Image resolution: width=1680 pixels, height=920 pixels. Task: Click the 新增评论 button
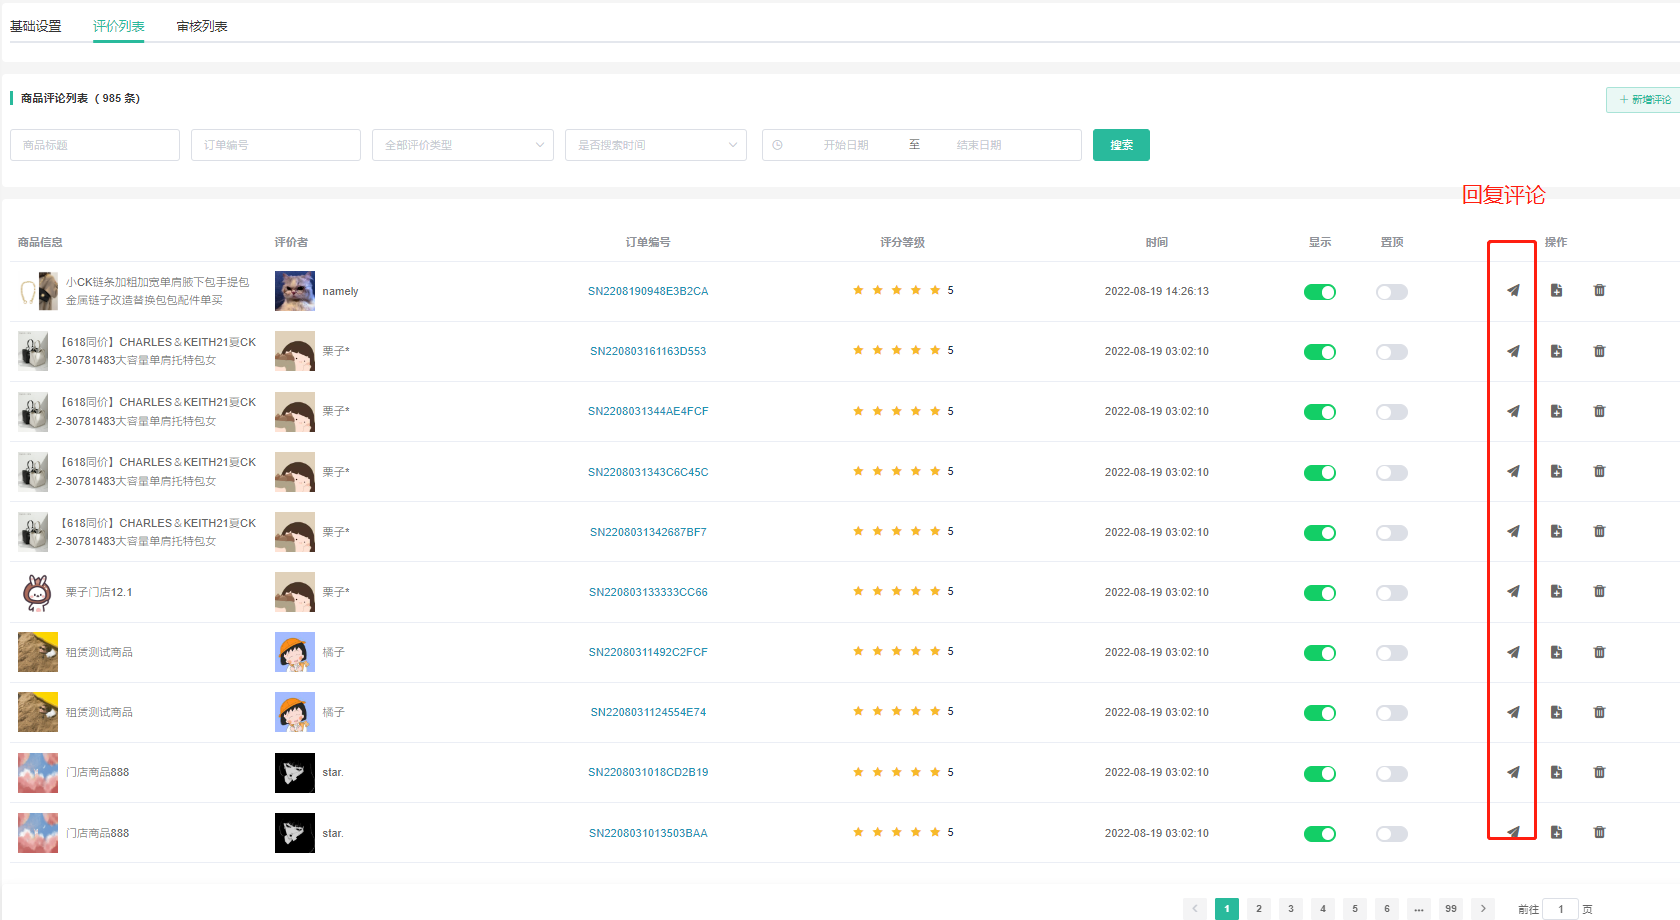[x=1644, y=100]
